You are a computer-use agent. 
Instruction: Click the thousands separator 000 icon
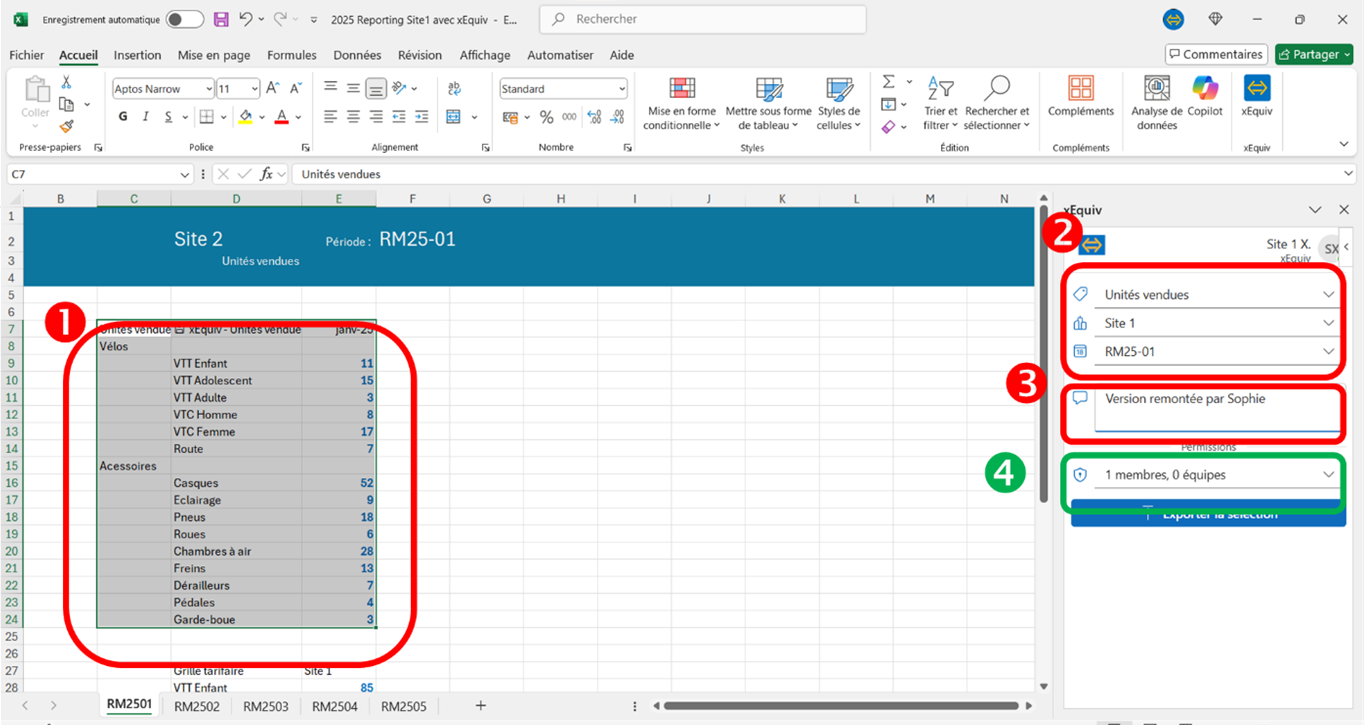click(x=569, y=117)
